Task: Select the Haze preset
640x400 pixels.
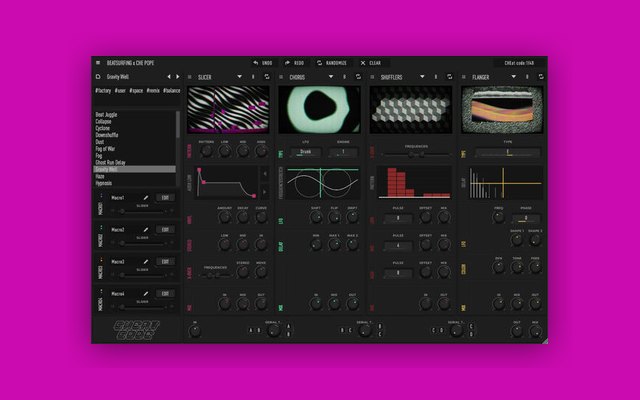Action: pyautogui.click(x=100, y=176)
